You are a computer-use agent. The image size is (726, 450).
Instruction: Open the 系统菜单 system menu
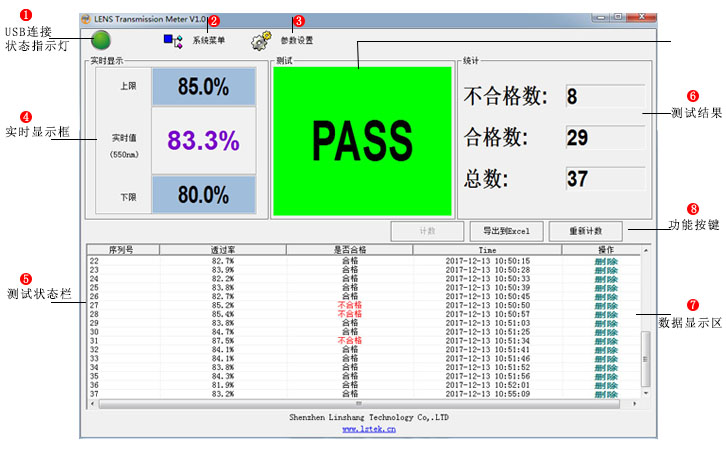click(208, 41)
